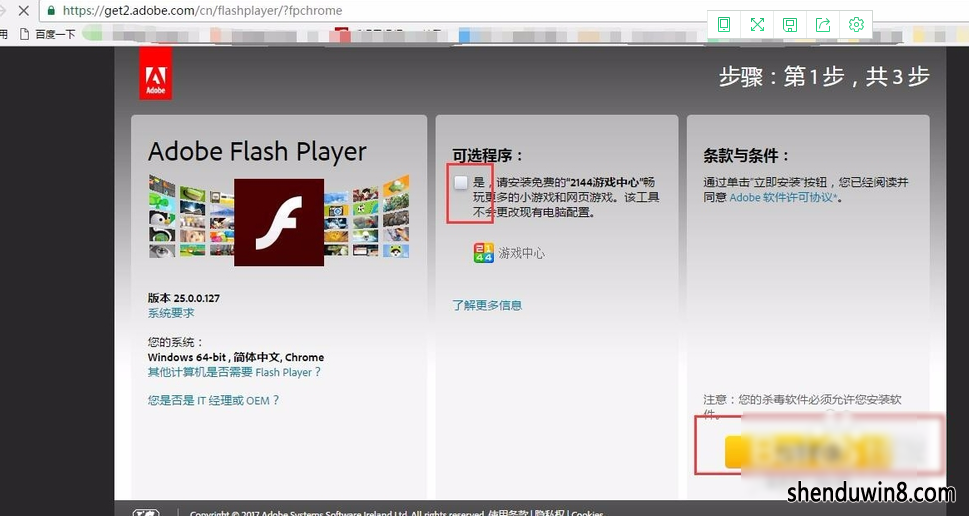The image size is (969, 516).
Task: Open the 百度一下 bookmark
Action: pyautogui.click(x=48, y=34)
